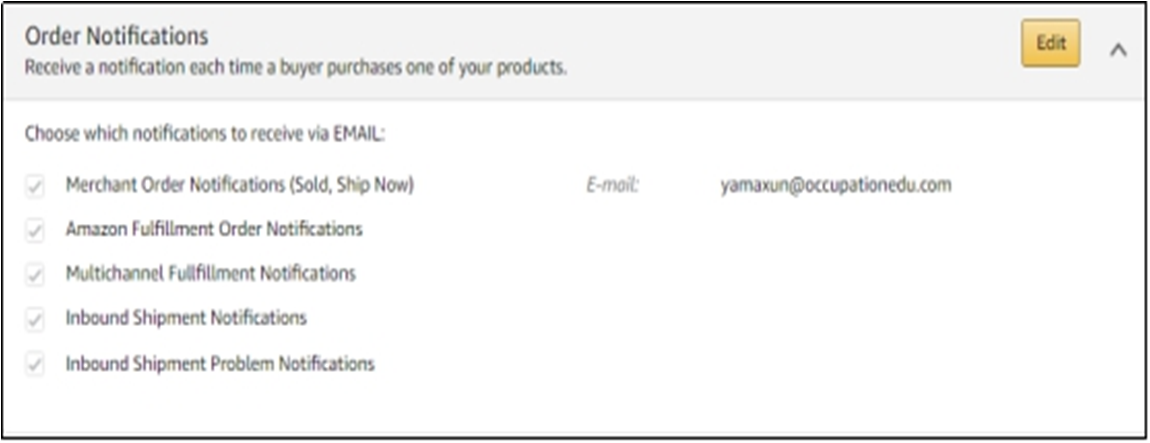Click the Merchant Order Notifications label text

[x=239, y=185]
